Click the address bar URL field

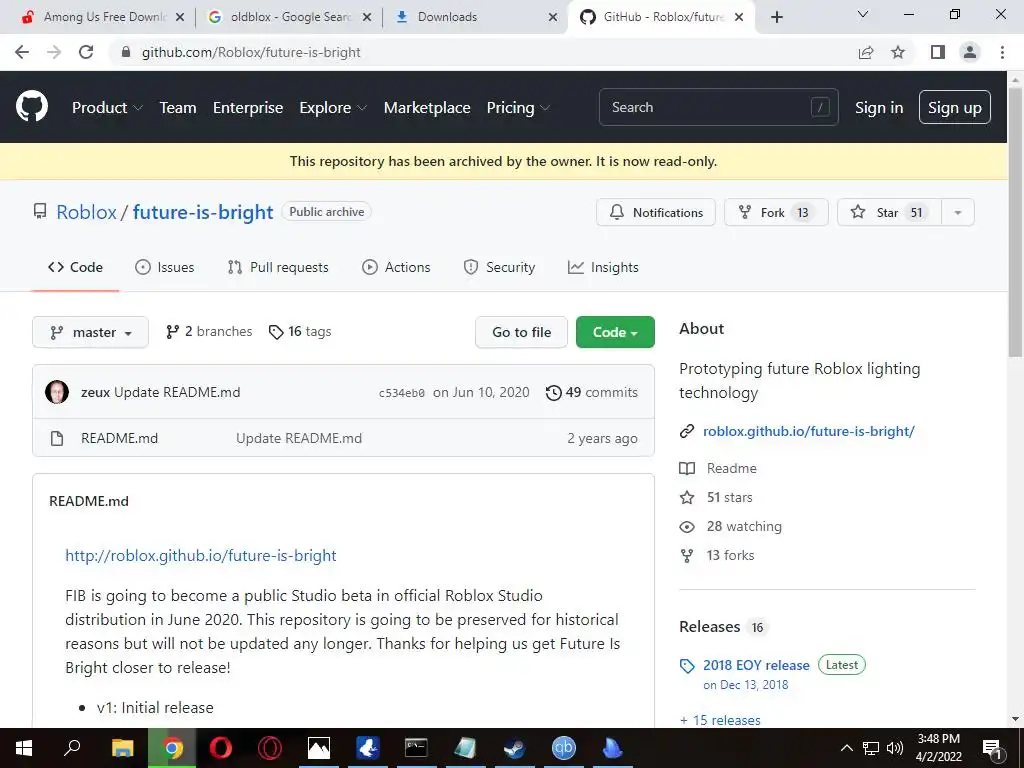coord(483,52)
